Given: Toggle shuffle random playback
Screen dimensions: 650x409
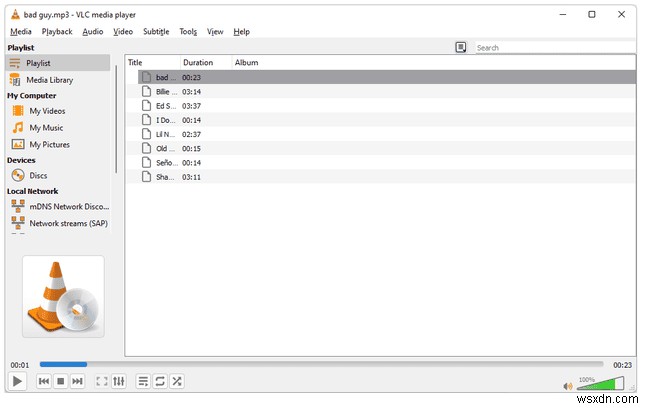Looking at the screenshot, I should [177, 381].
